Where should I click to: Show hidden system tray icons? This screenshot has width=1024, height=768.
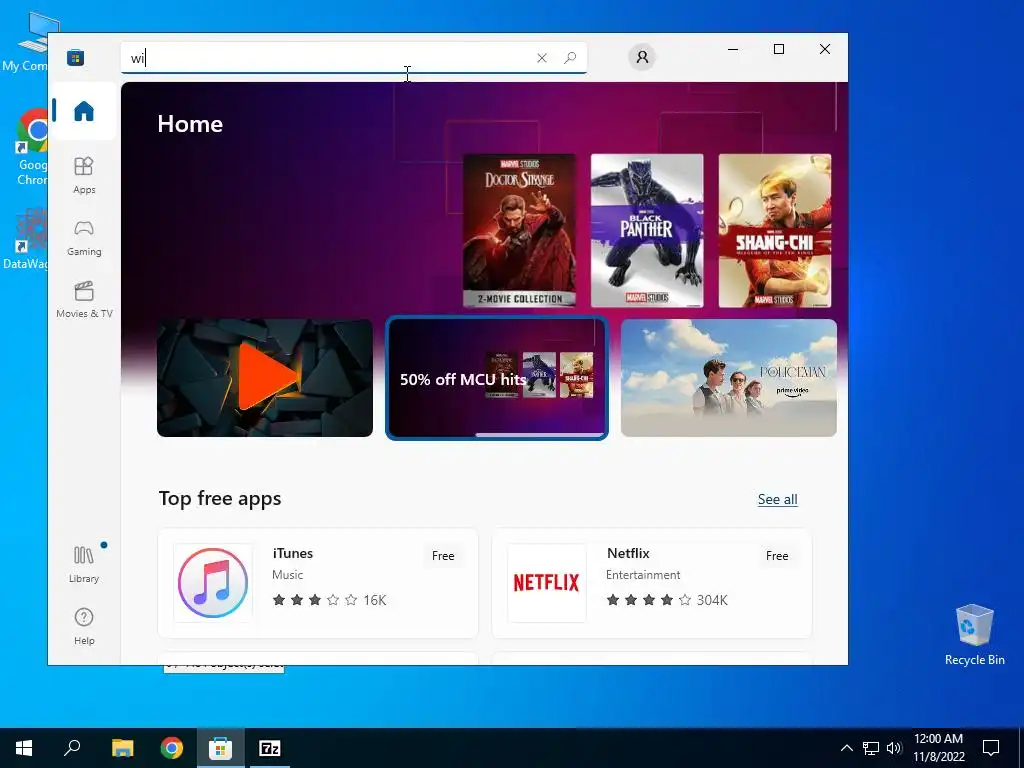[846, 748]
